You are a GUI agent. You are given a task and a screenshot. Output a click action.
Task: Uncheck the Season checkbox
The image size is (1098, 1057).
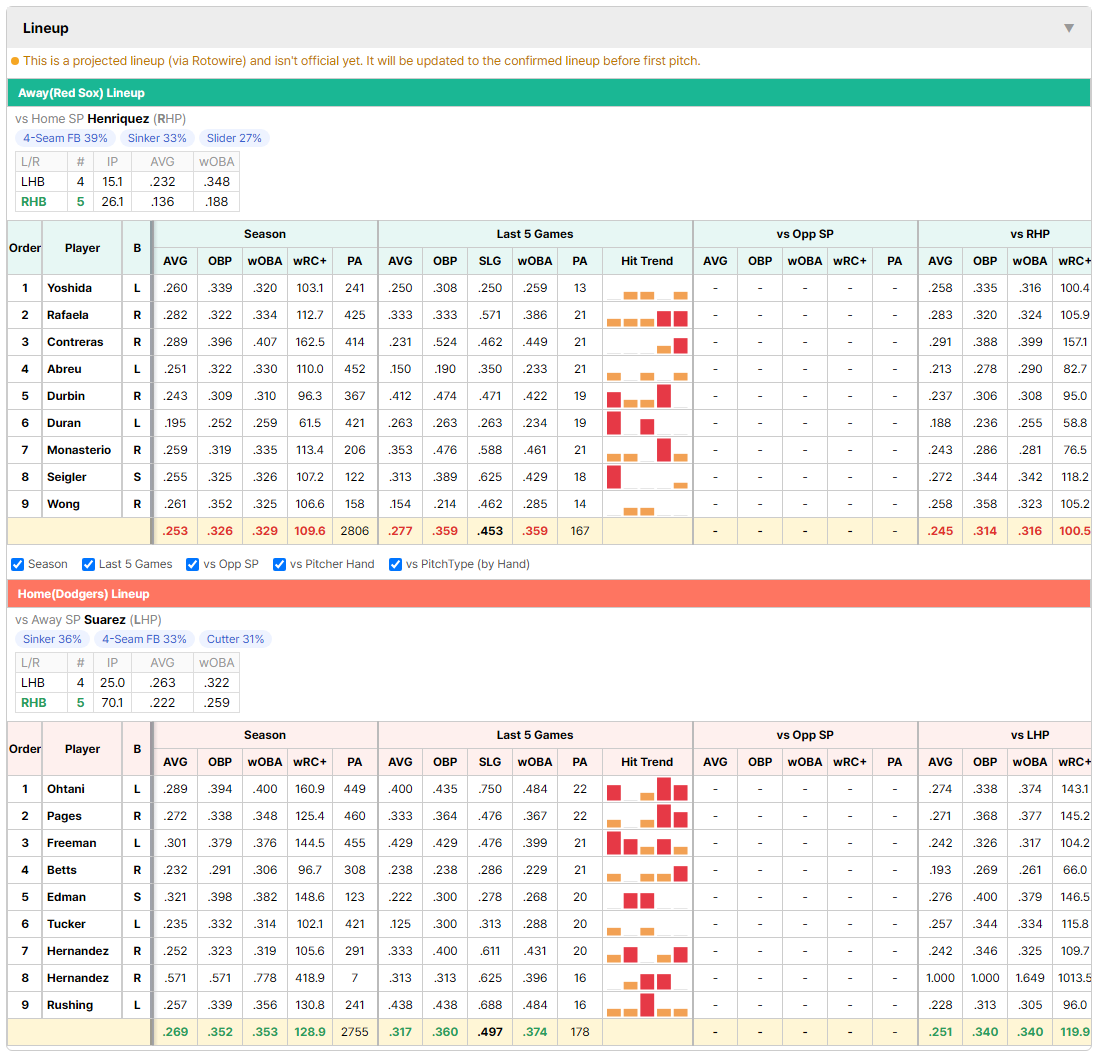click(18, 565)
